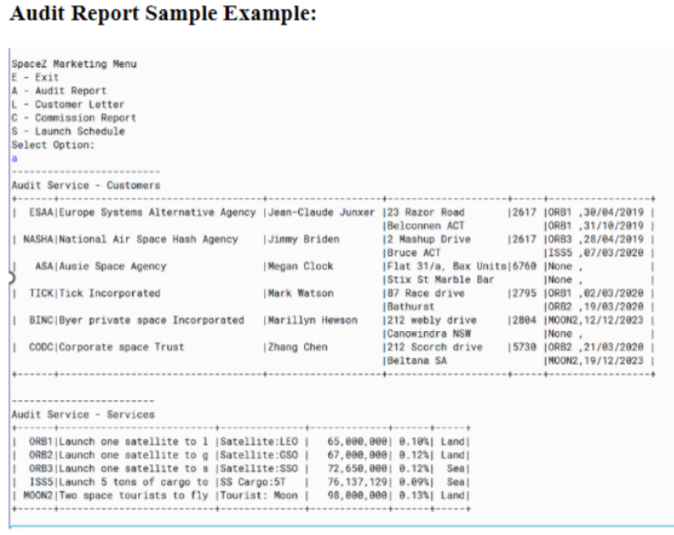674x535 pixels.
Task: Click 'Stix St Marble Bar' line
Action: click(440, 280)
